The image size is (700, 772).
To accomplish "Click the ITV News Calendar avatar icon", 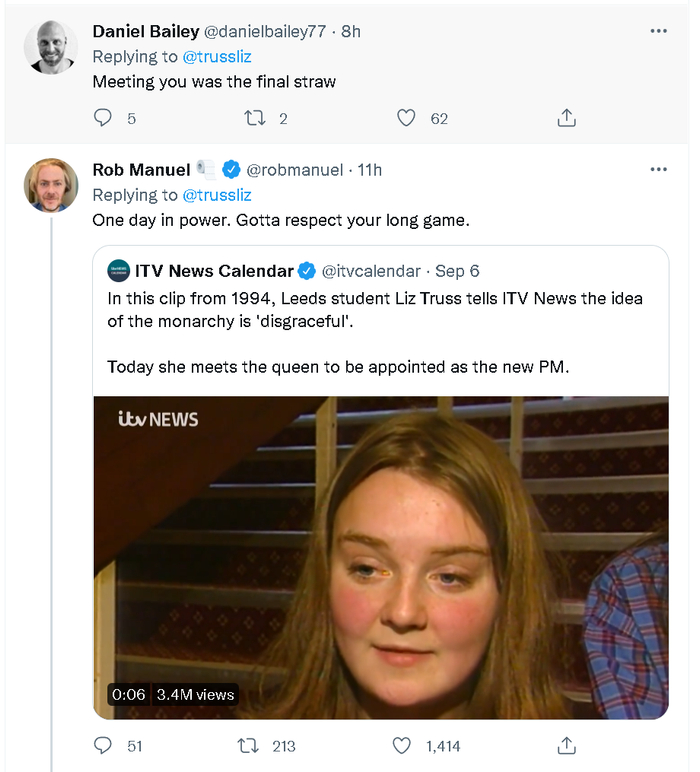I will tap(119, 271).
